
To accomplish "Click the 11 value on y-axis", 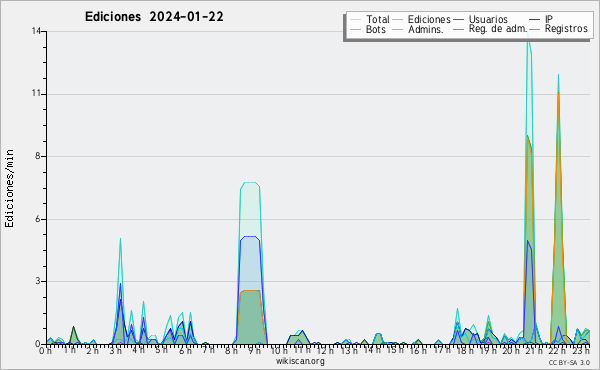I will point(37,94).
